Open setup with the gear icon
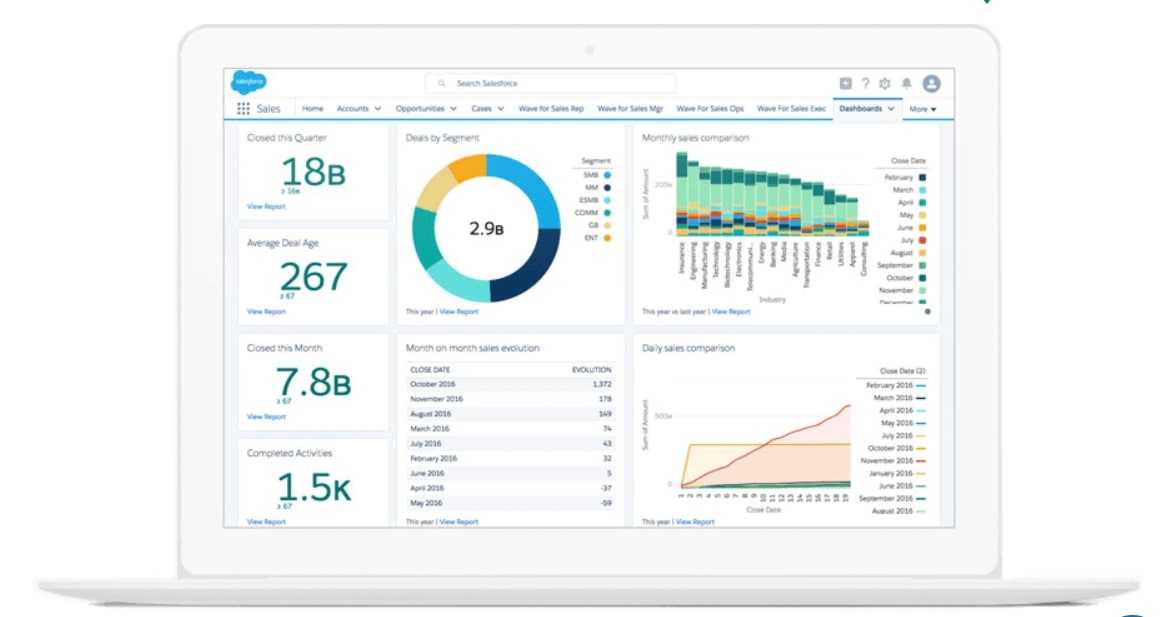 884,82
